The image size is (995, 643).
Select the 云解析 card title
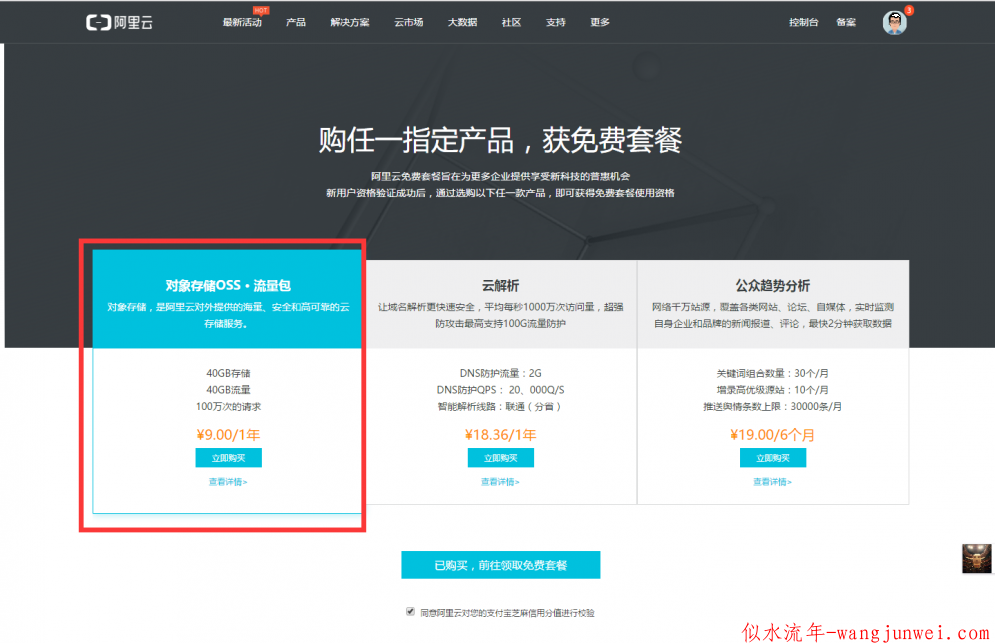click(500, 286)
